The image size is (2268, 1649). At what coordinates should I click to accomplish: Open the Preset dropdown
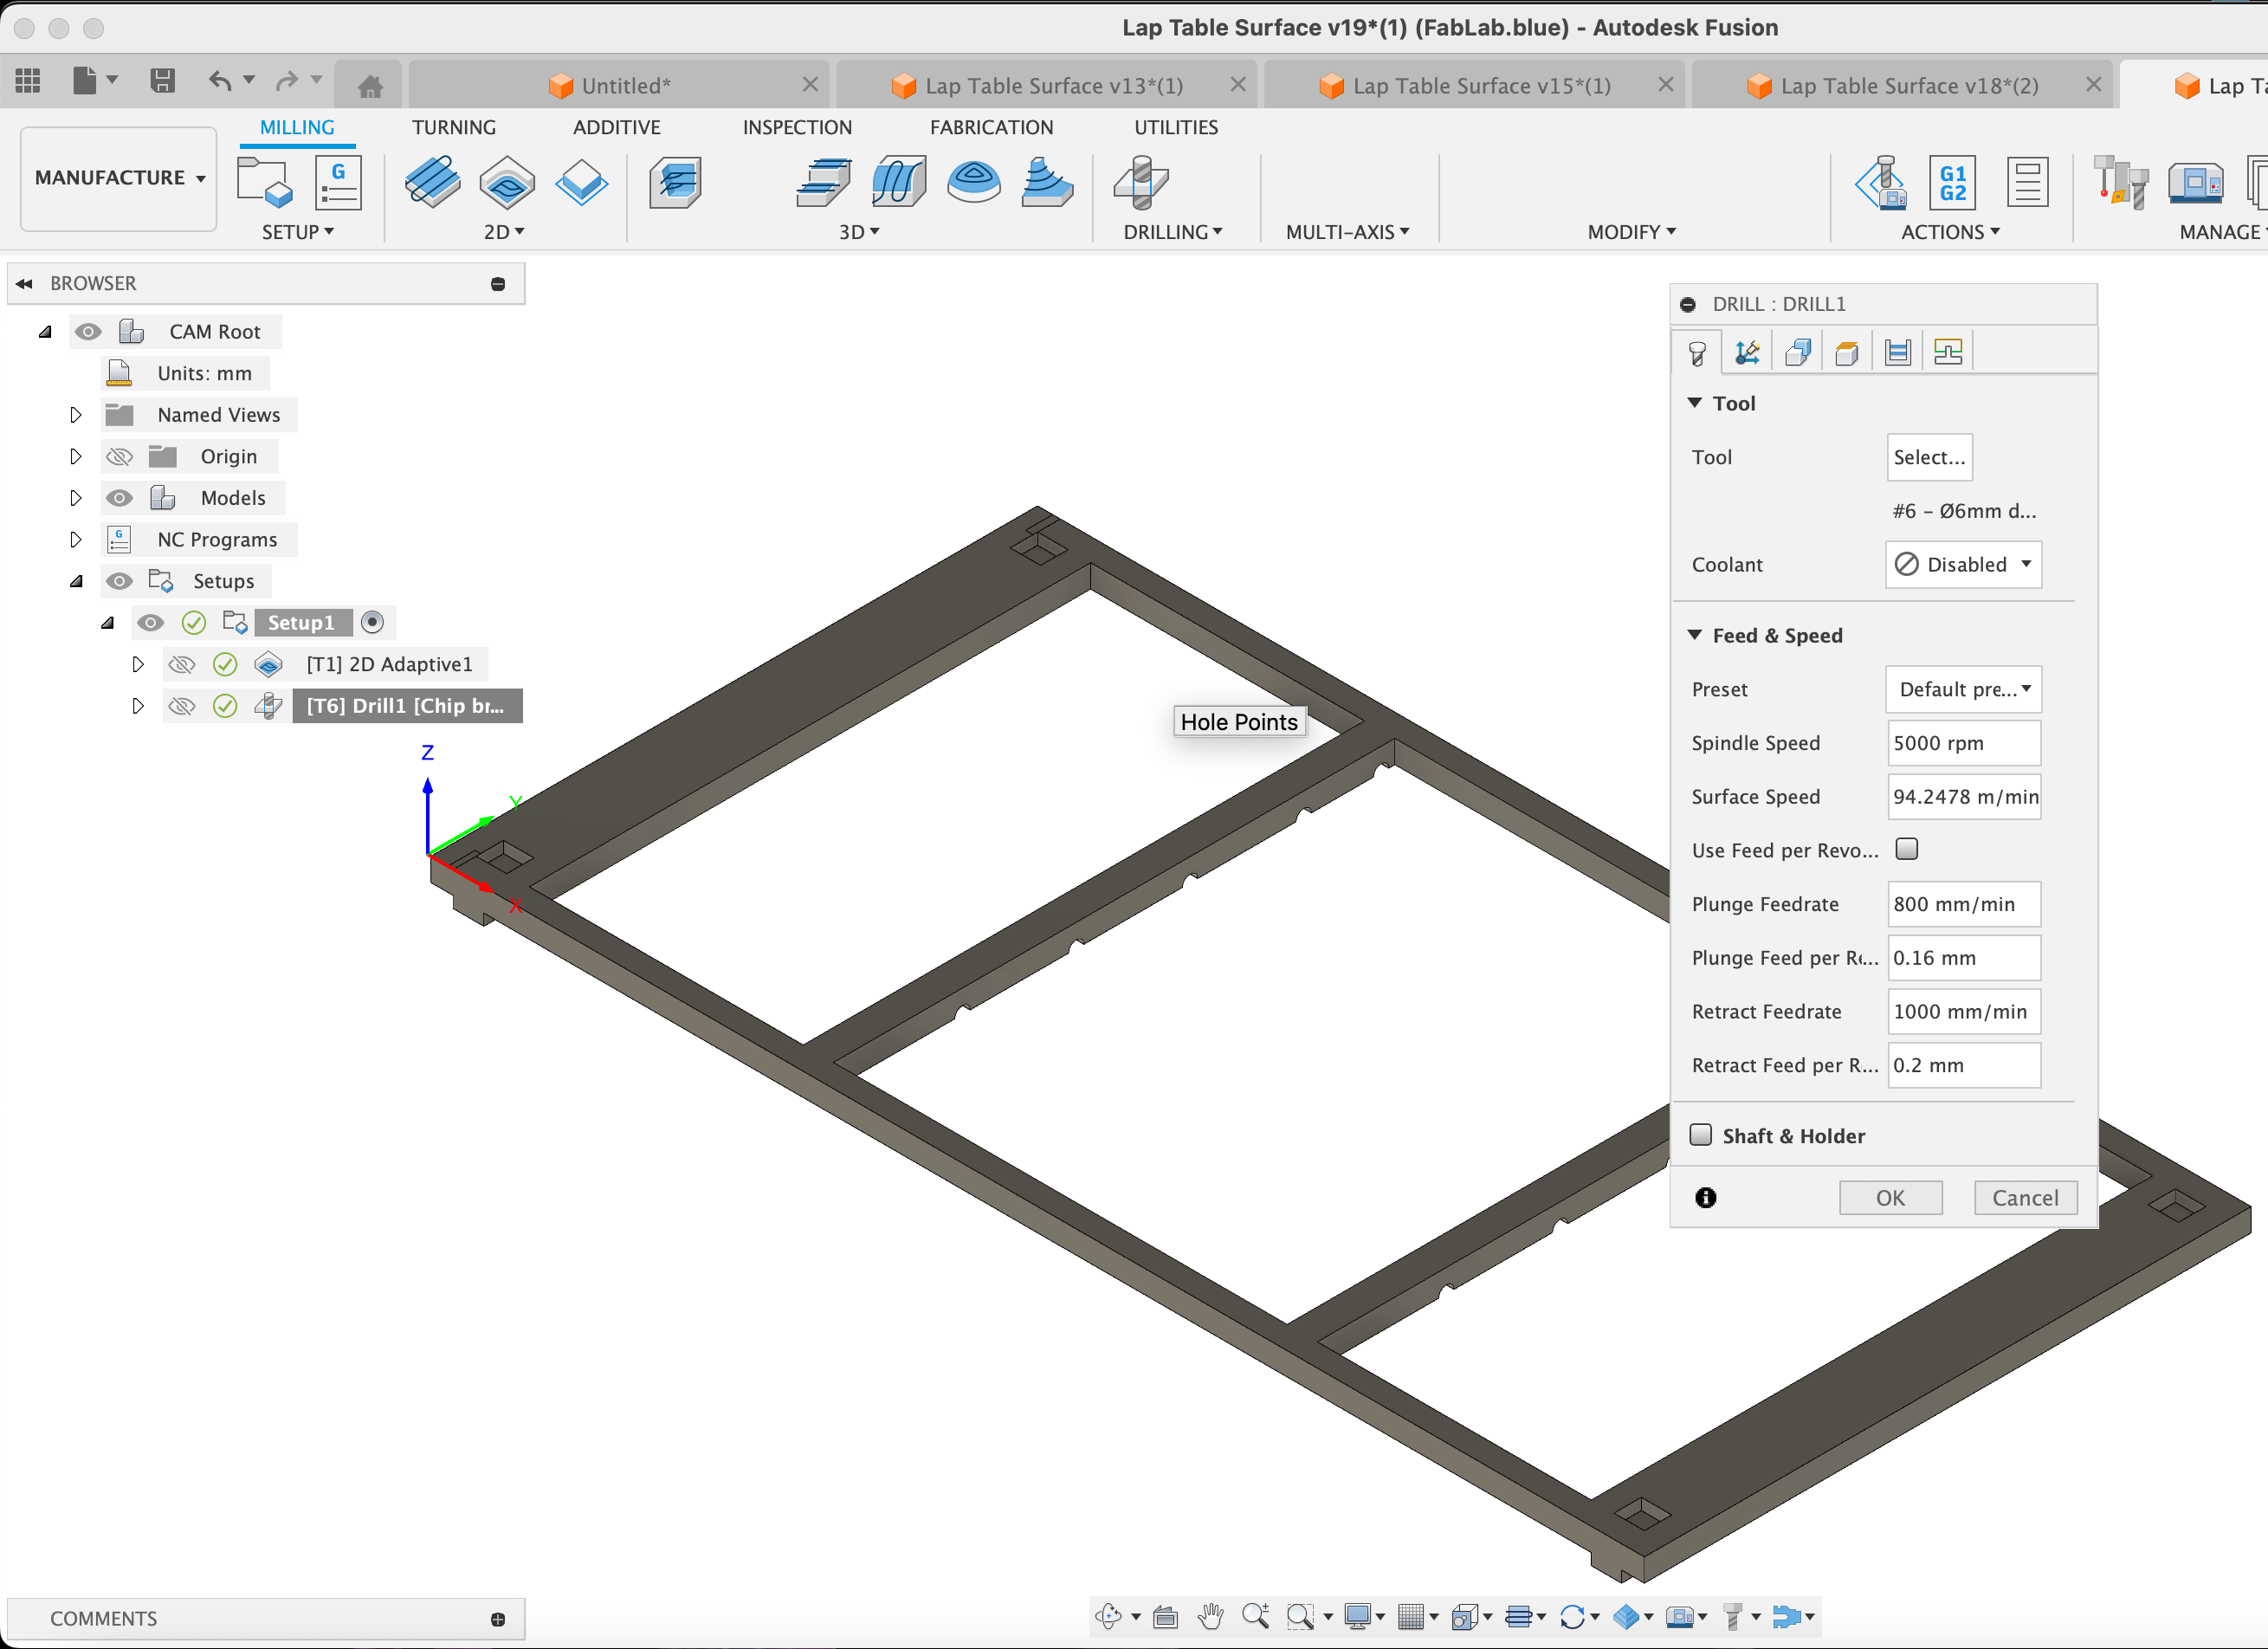(x=1963, y=690)
